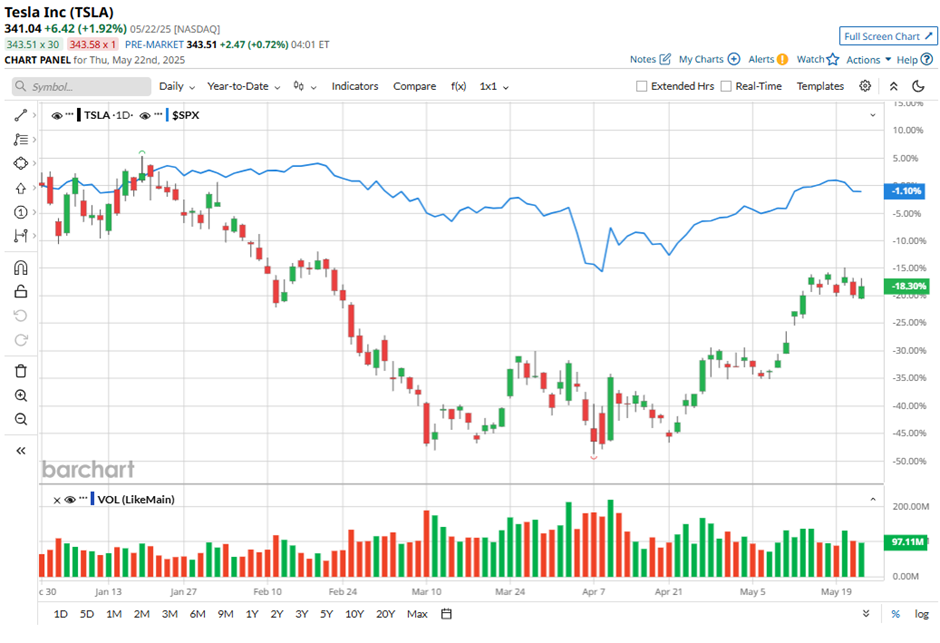
Task: Click the black TSLA color swatch
Action: click(x=79, y=115)
